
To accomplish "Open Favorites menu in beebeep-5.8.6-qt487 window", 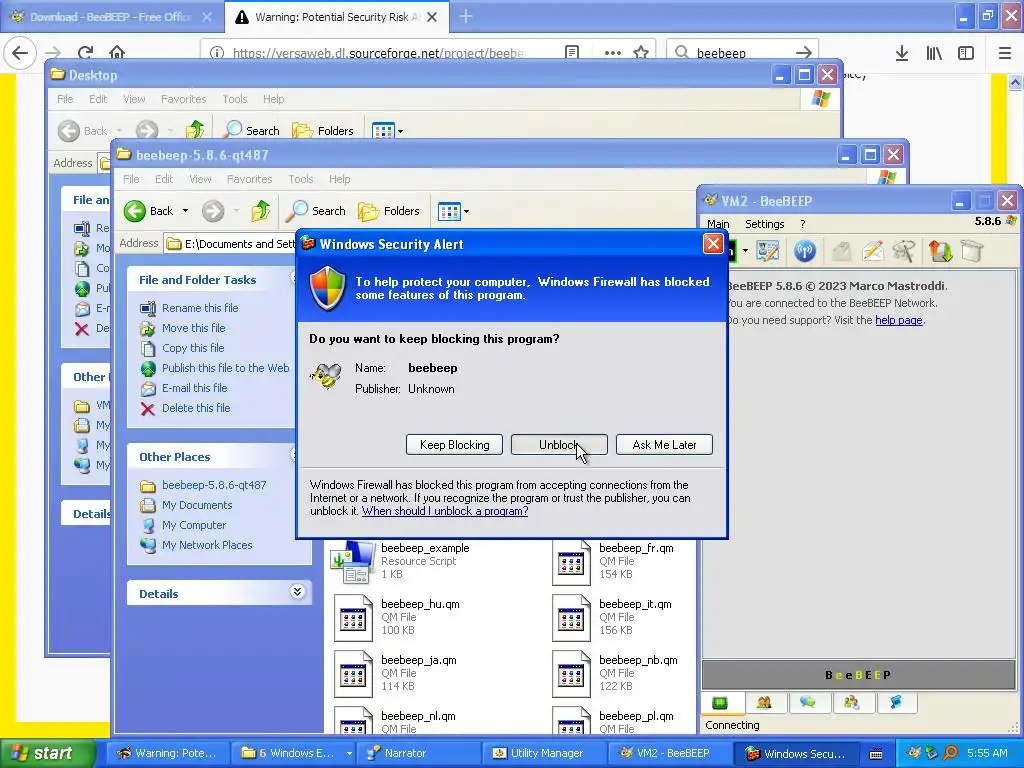I will click(x=249, y=179).
